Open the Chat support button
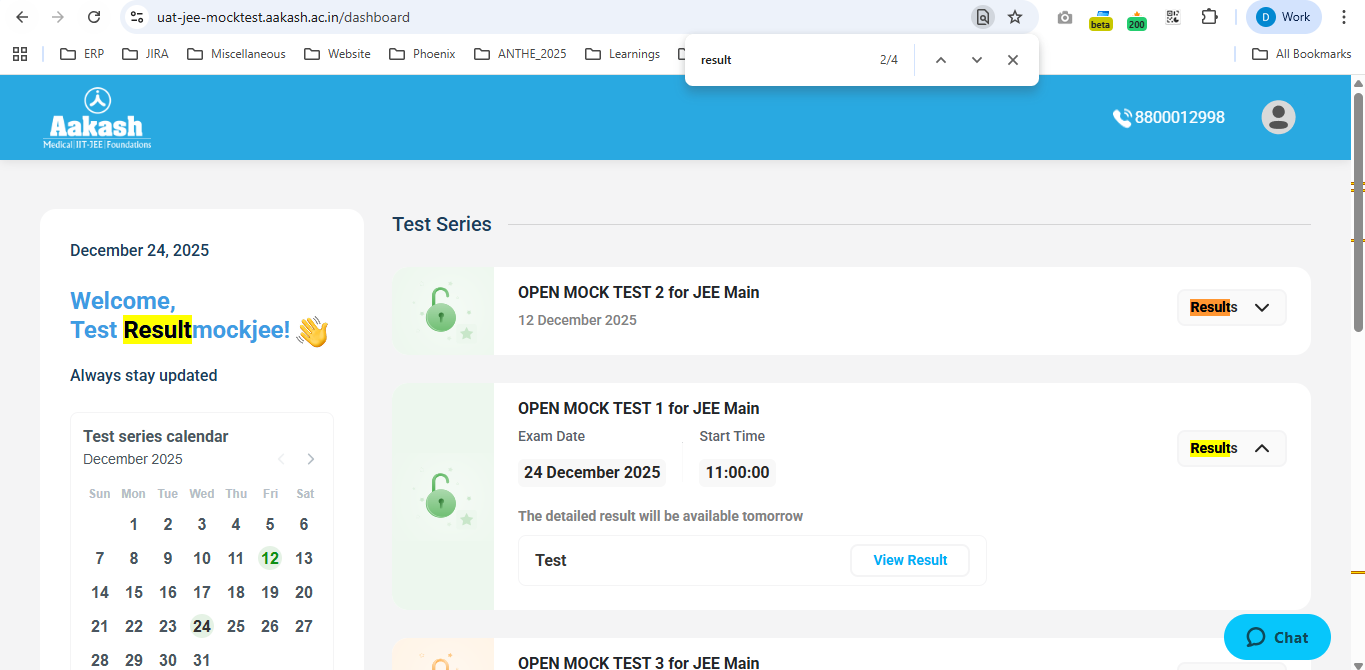Screen dimensions: 1365x670 click(x=1277, y=637)
